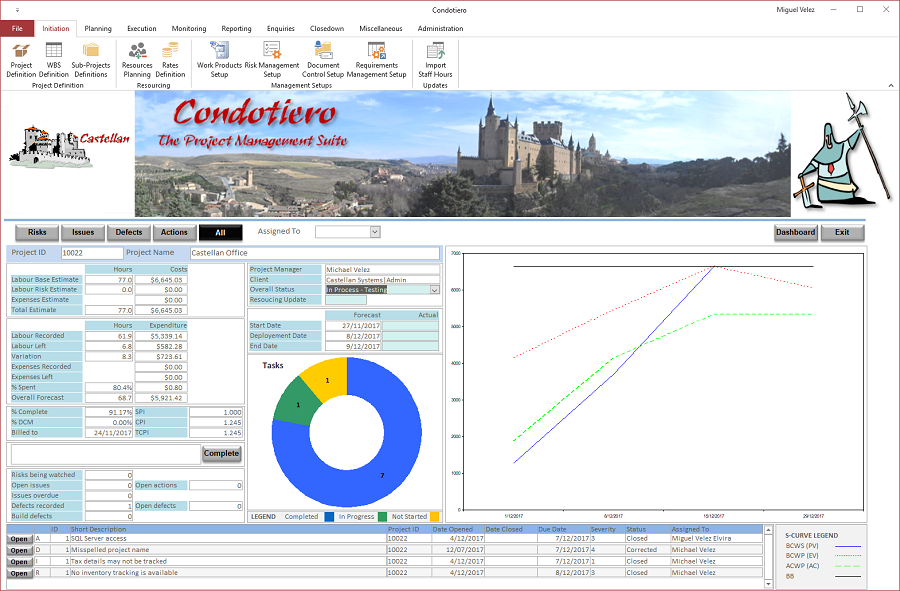Switch to the Execution tab

(x=142, y=28)
